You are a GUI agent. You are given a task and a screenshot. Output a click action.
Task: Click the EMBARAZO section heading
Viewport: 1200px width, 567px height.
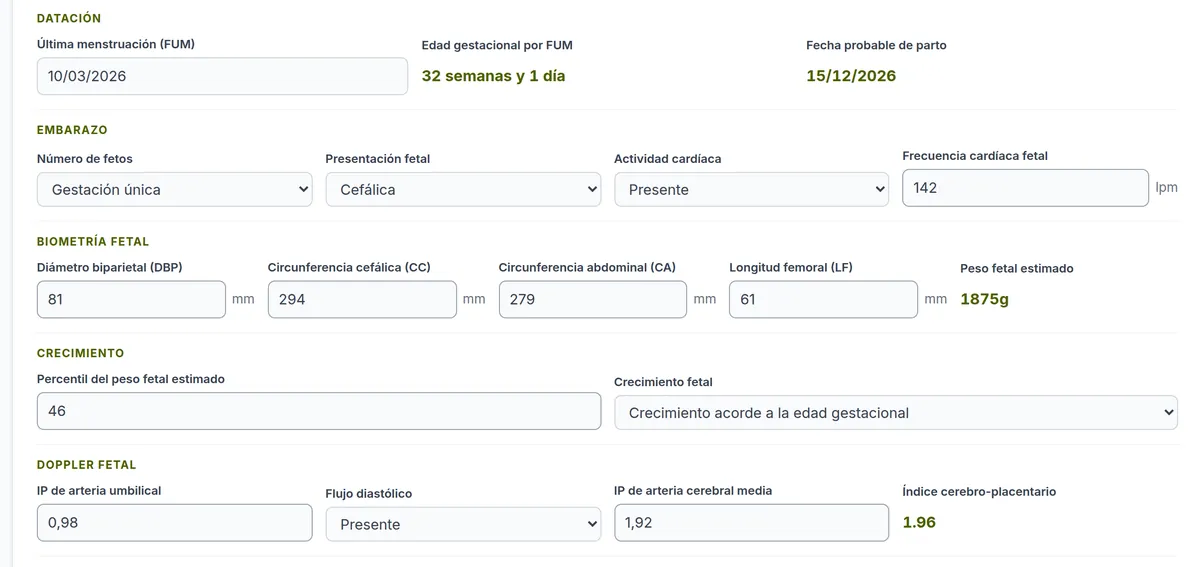click(x=72, y=130)
